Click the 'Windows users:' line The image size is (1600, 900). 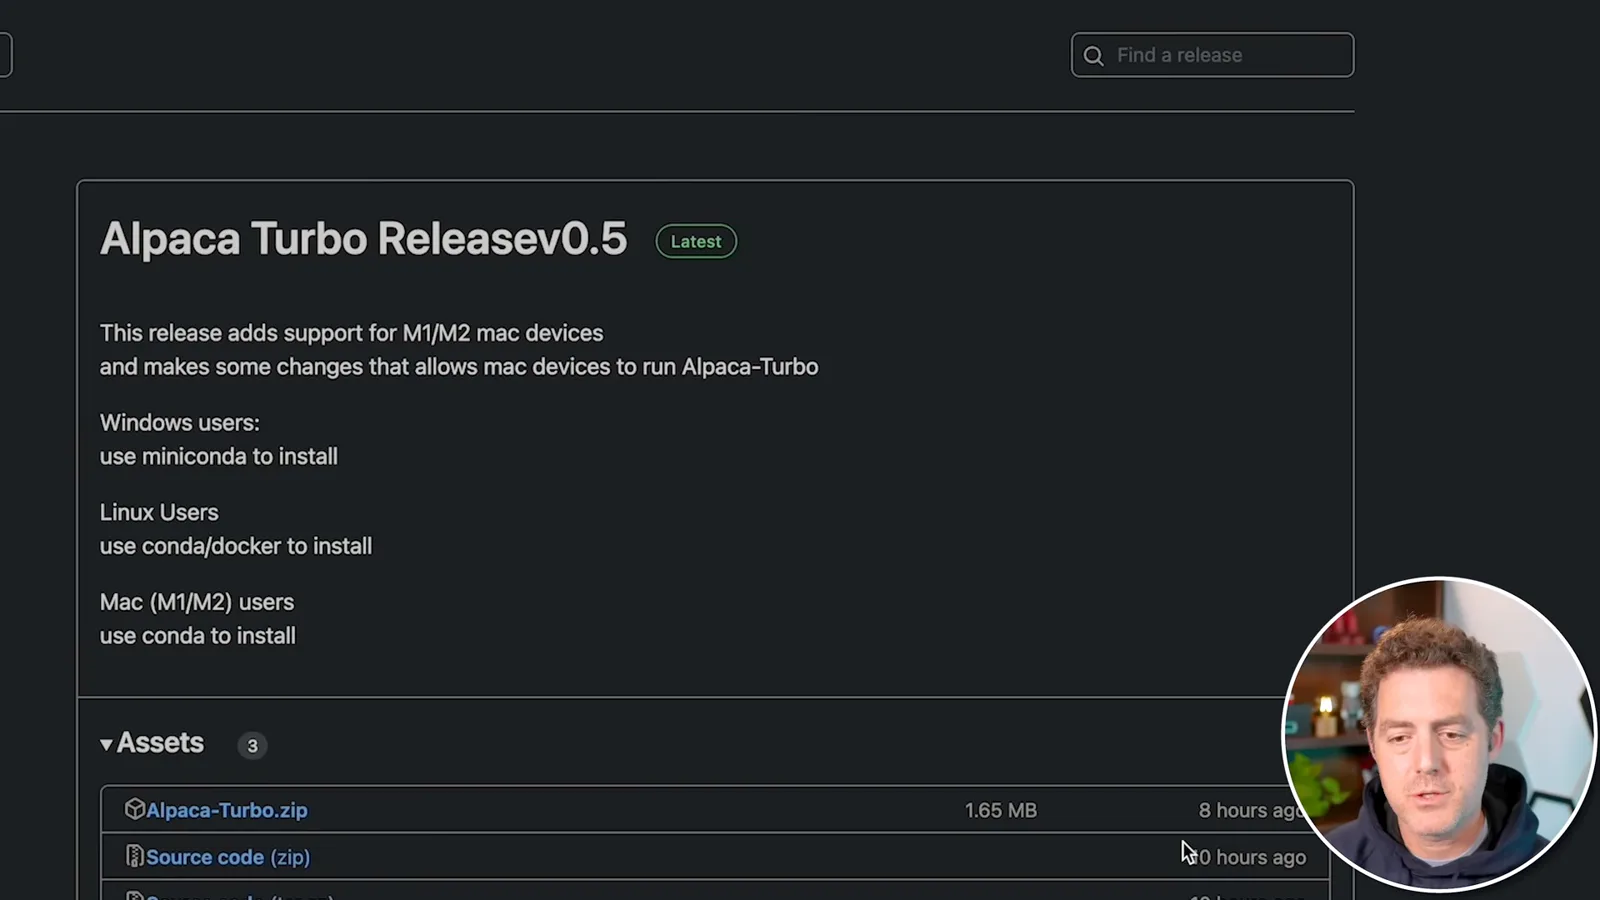click(x=180, y=423)
